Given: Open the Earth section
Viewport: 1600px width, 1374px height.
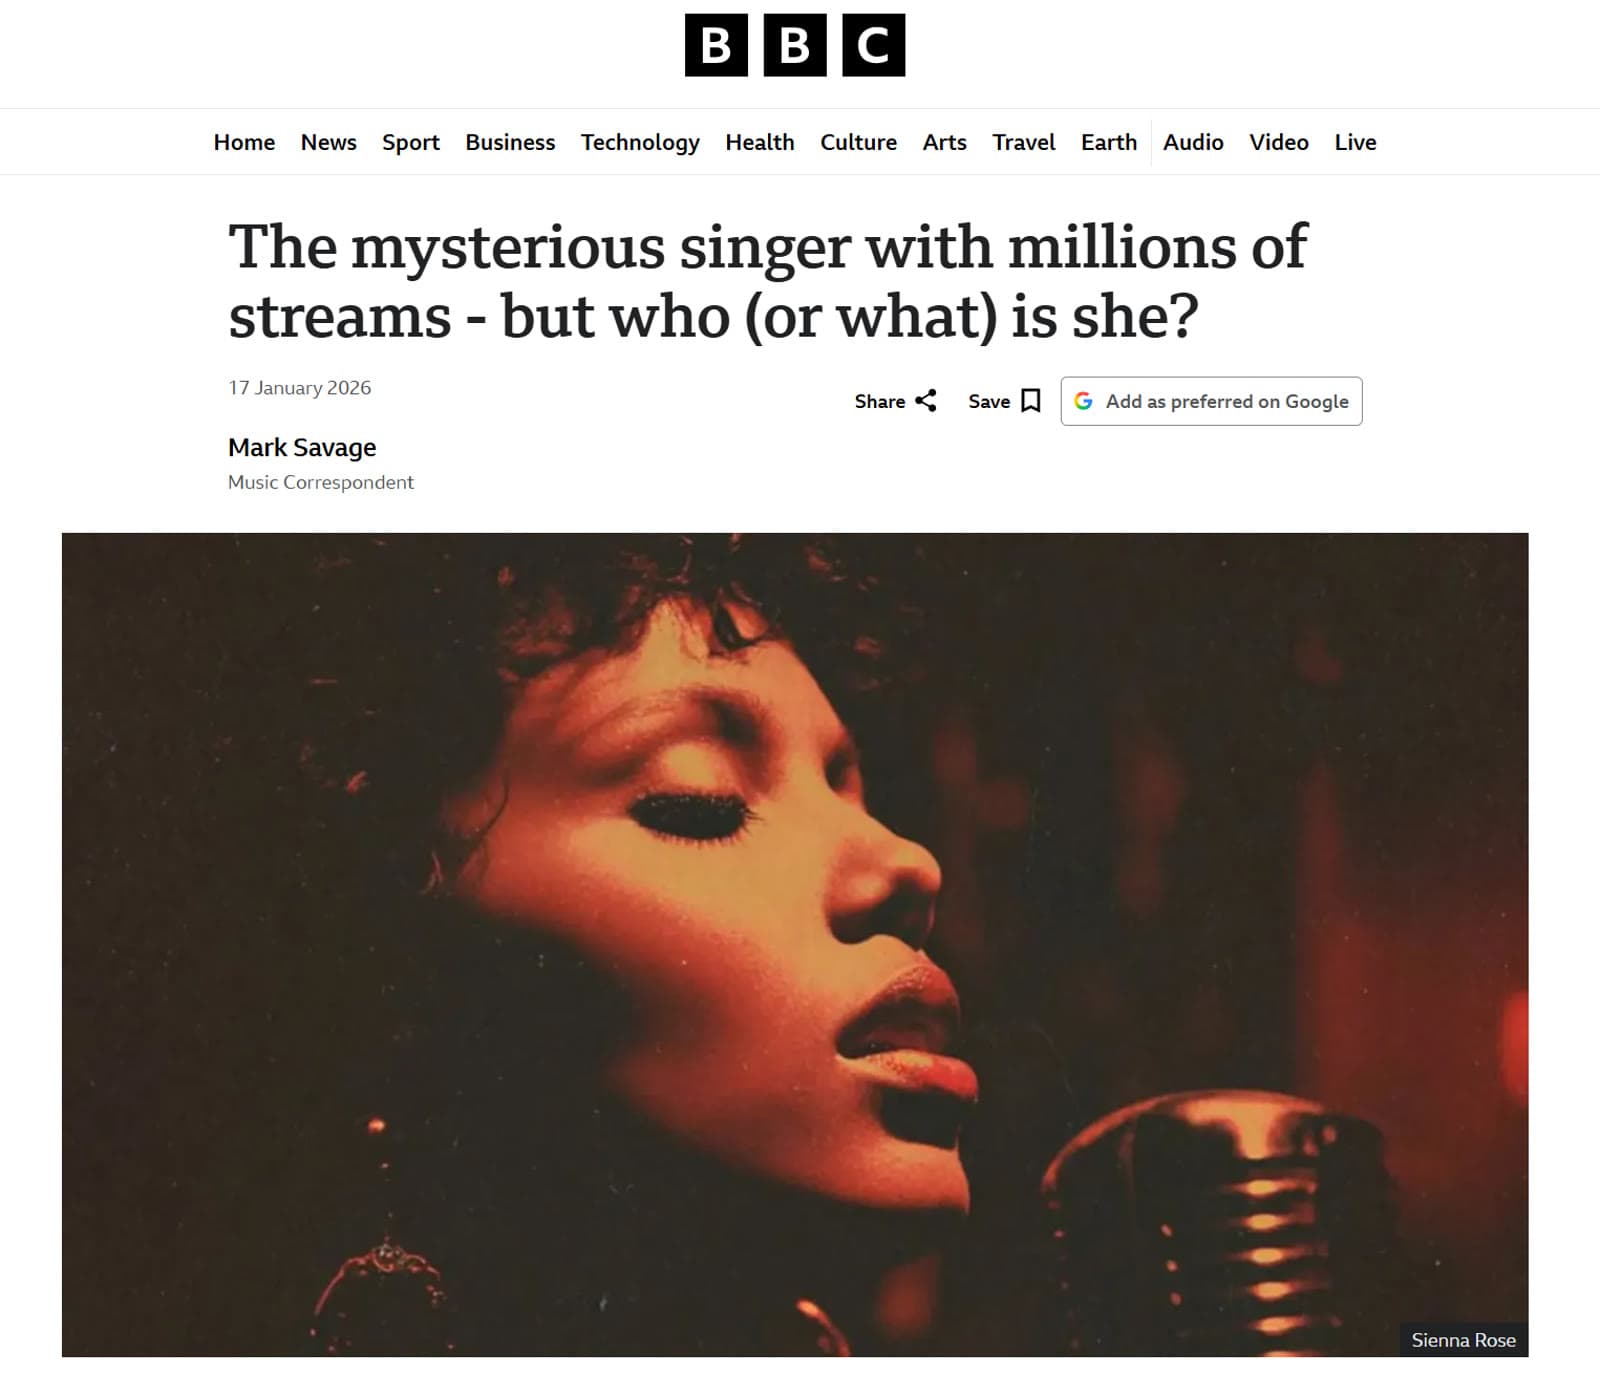Looking at the screenshot, I should (1108, 142).
